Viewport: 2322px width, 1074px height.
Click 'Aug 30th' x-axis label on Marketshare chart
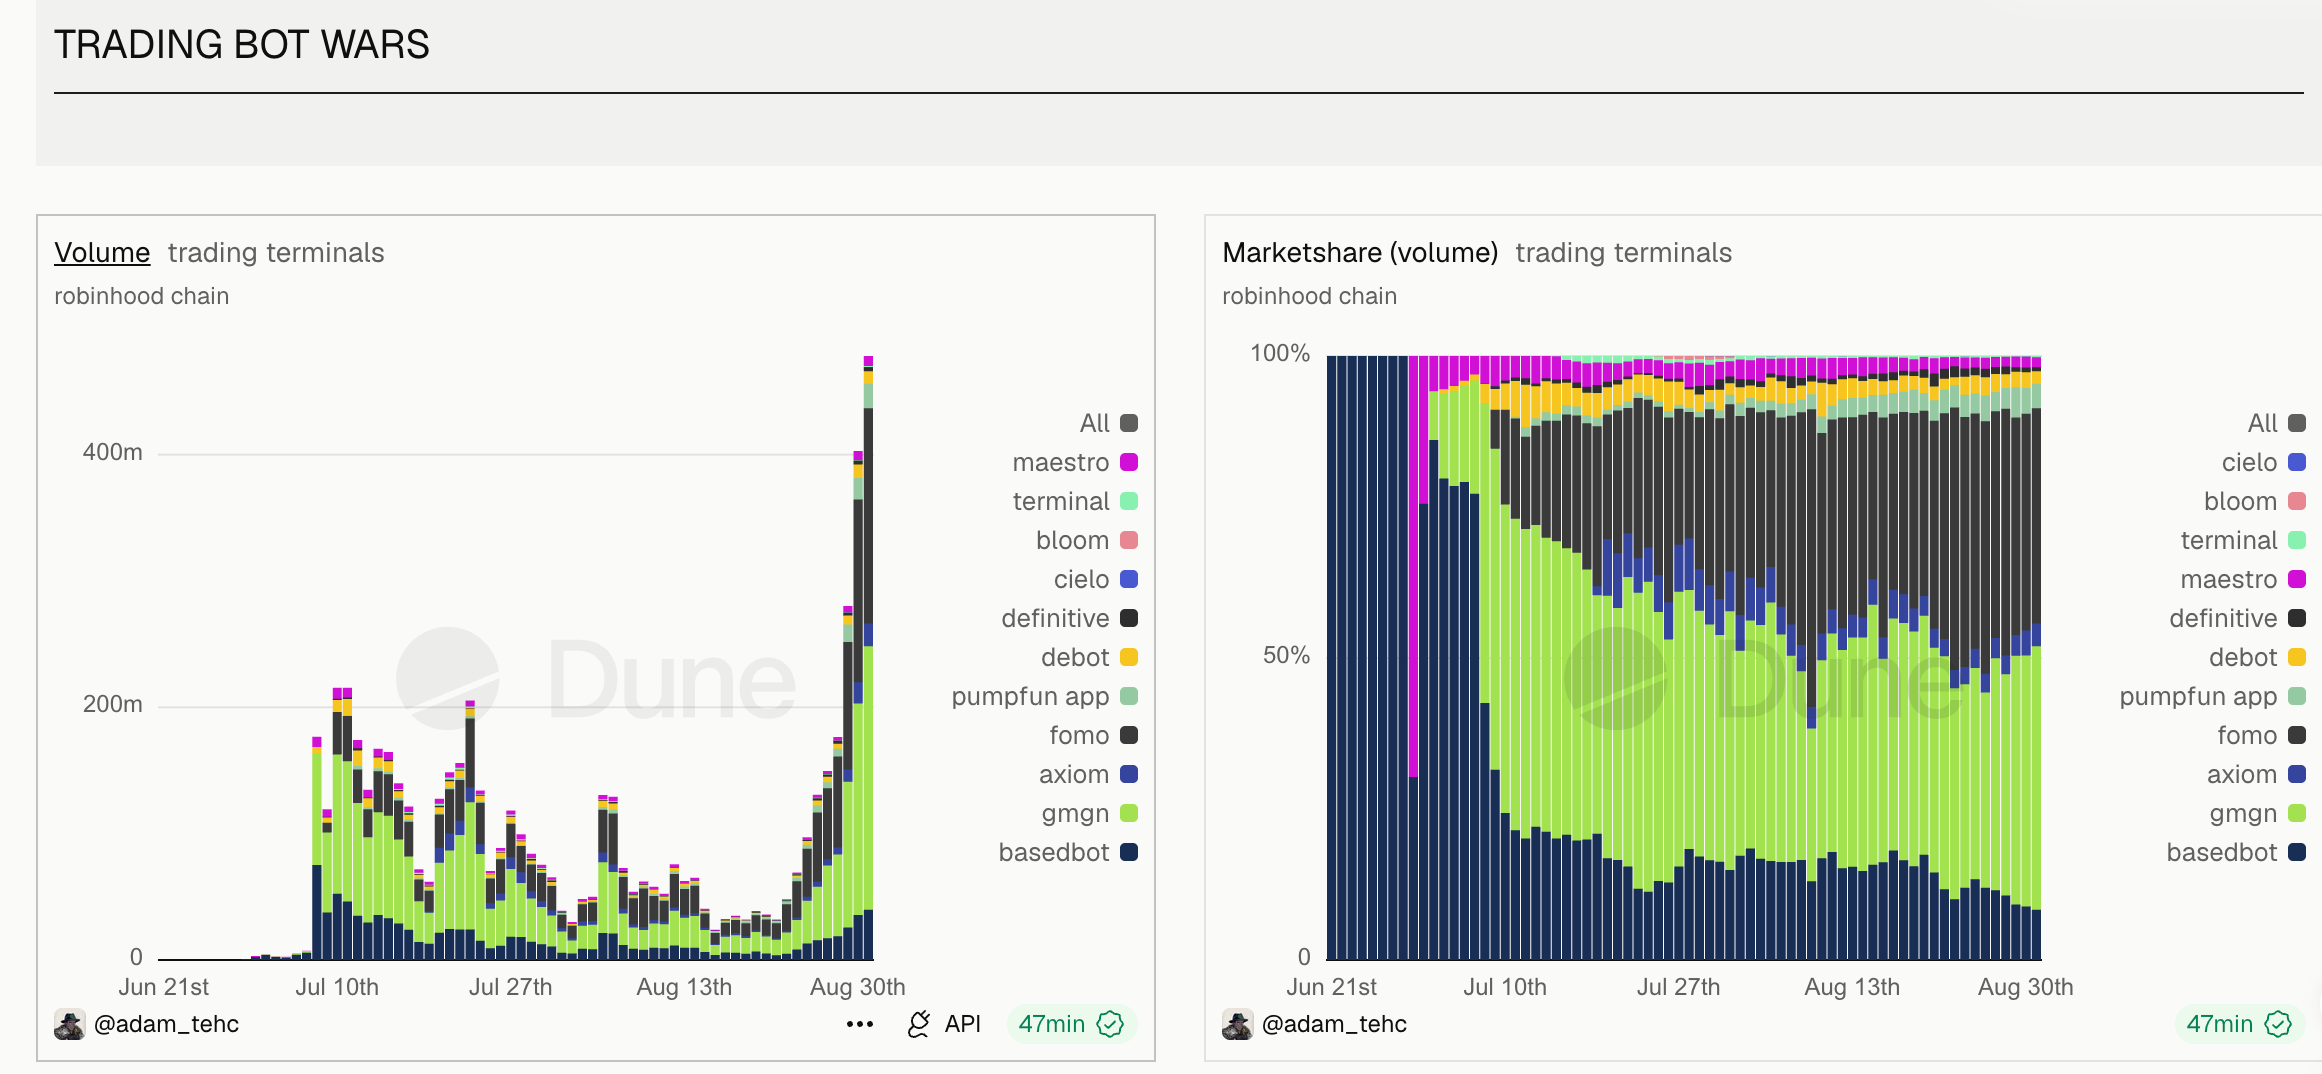(x=2026, y=987)
